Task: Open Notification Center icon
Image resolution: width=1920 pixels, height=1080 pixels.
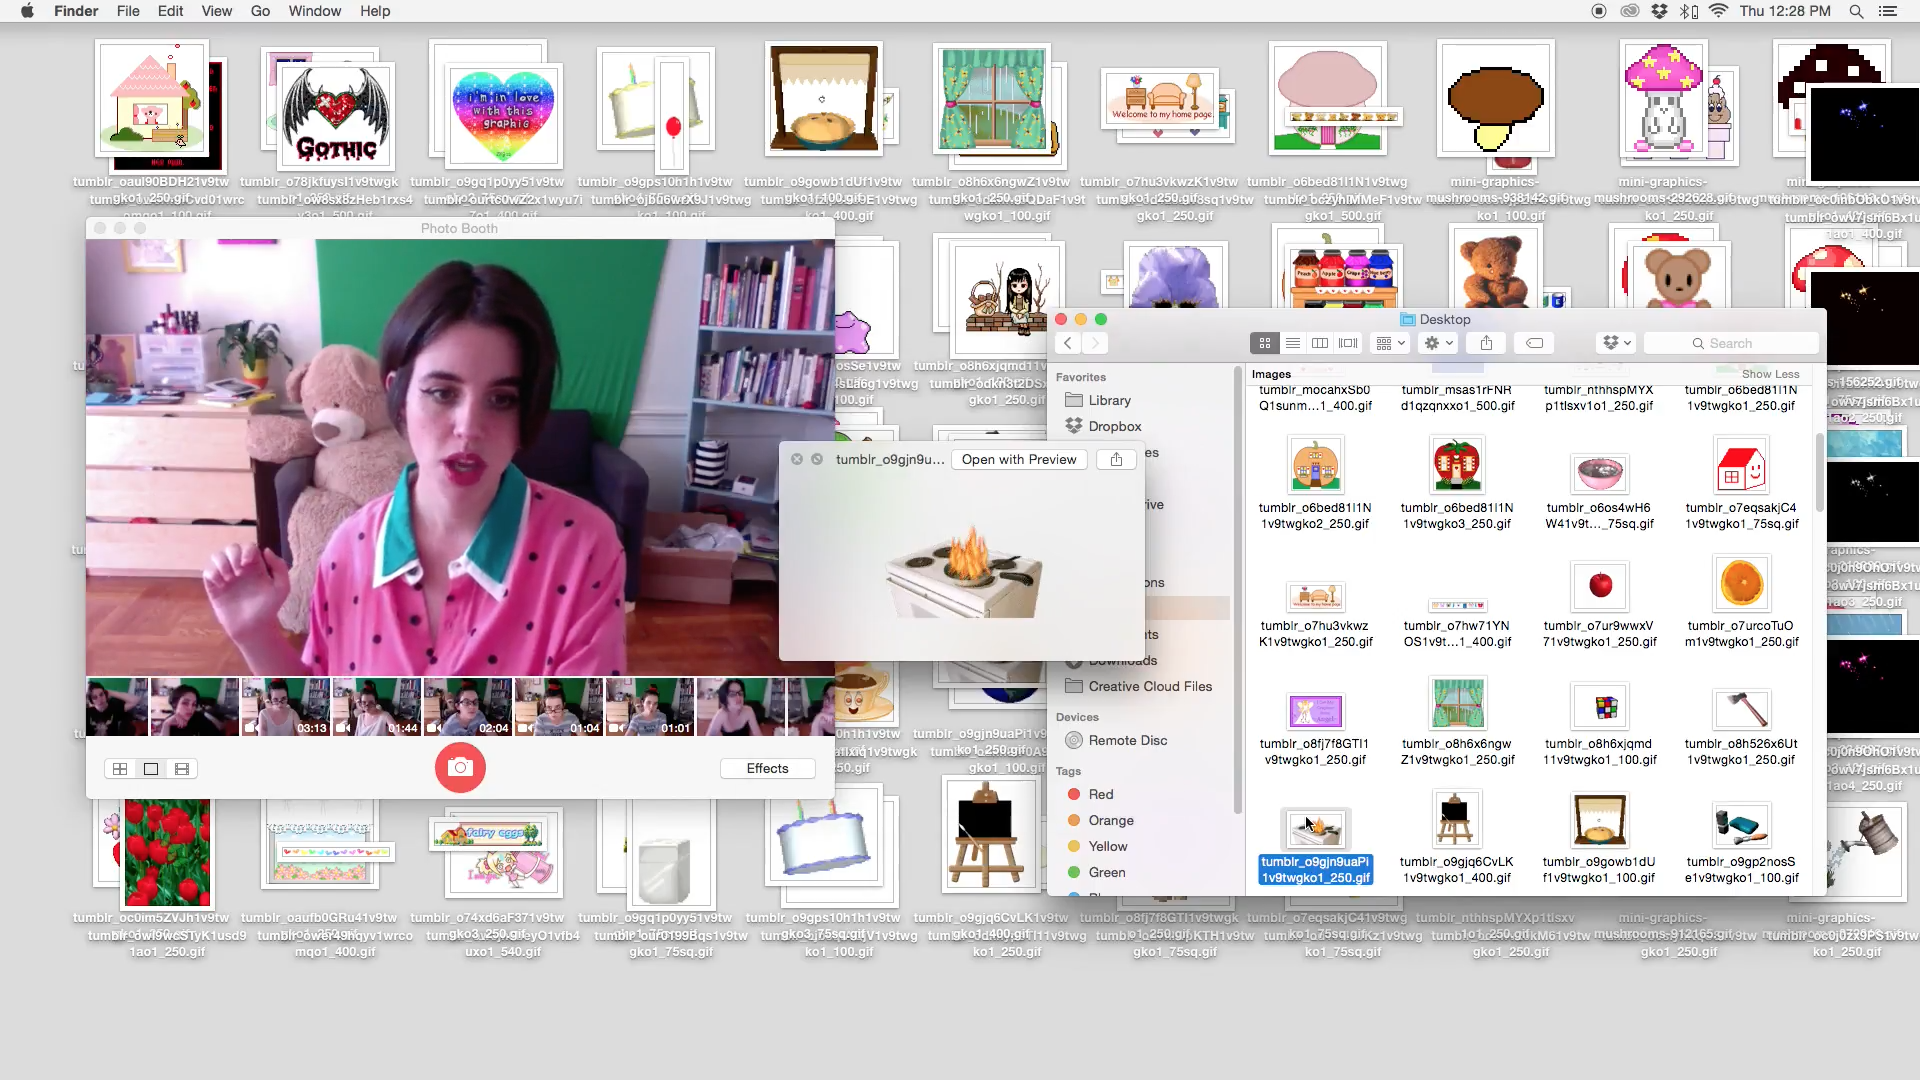Action: tap(1888, 11)
